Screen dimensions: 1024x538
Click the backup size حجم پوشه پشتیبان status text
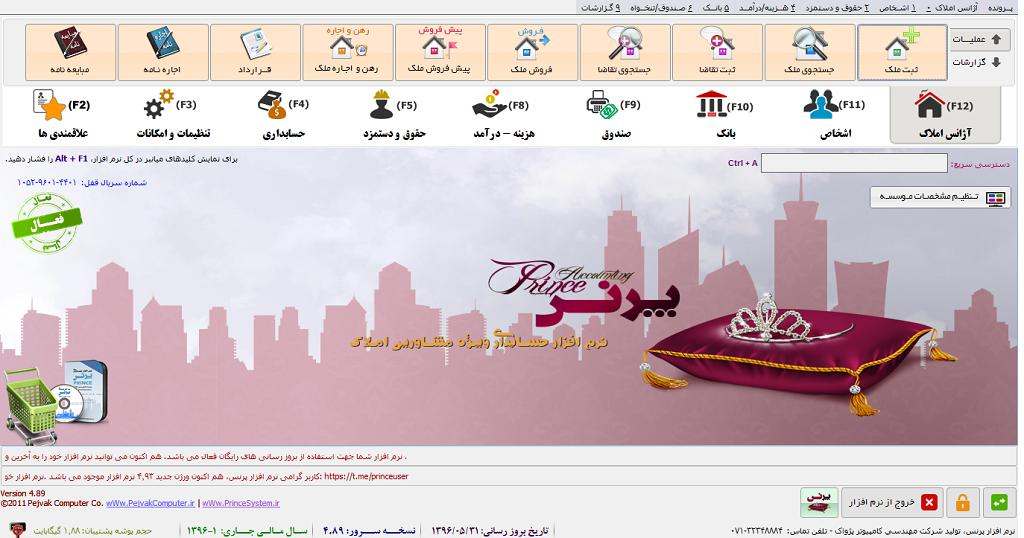tap(93, 531)
